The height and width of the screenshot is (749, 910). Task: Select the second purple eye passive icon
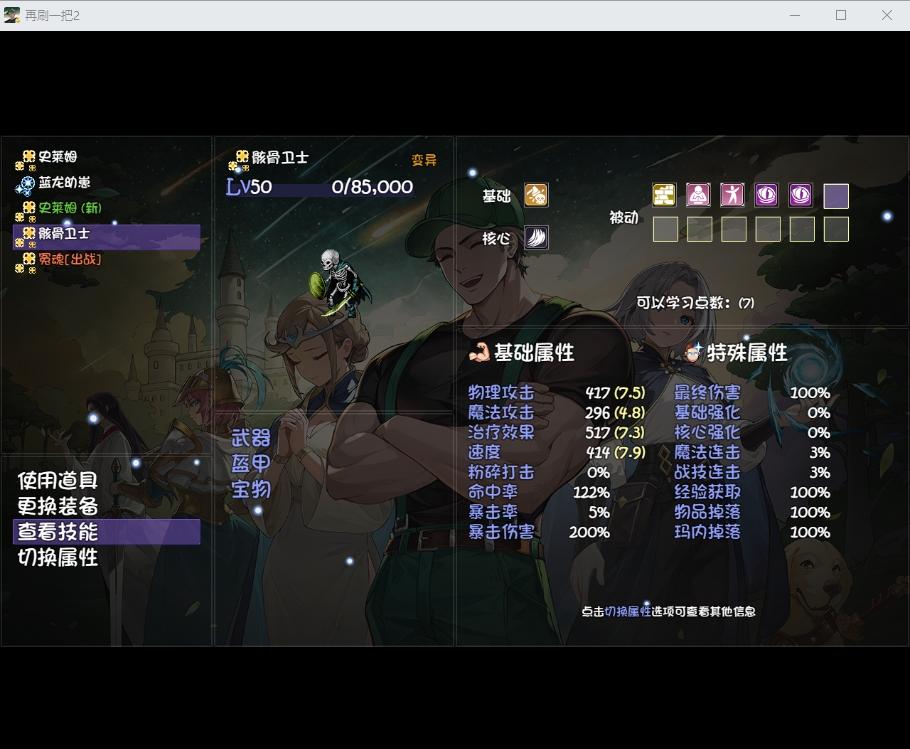[x=801, y=196]
